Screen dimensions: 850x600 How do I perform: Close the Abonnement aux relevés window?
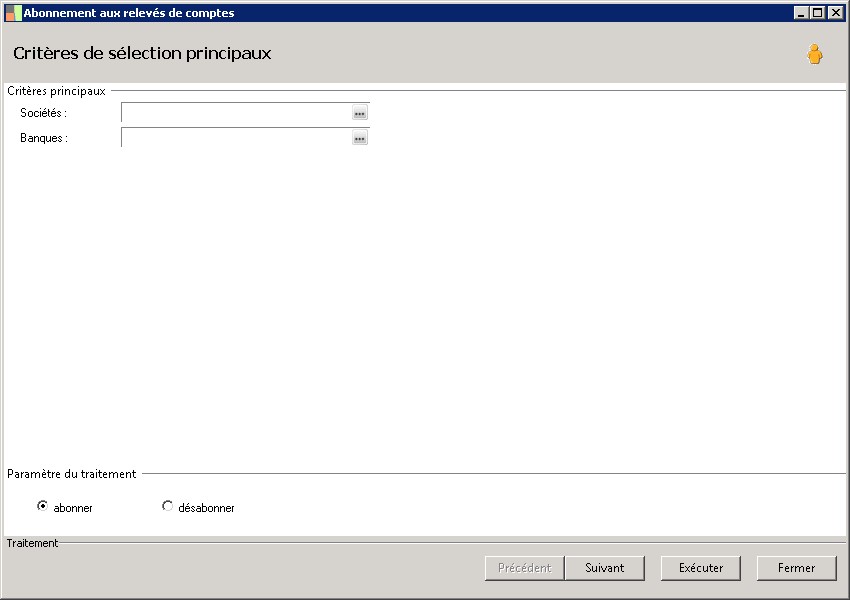835,13
